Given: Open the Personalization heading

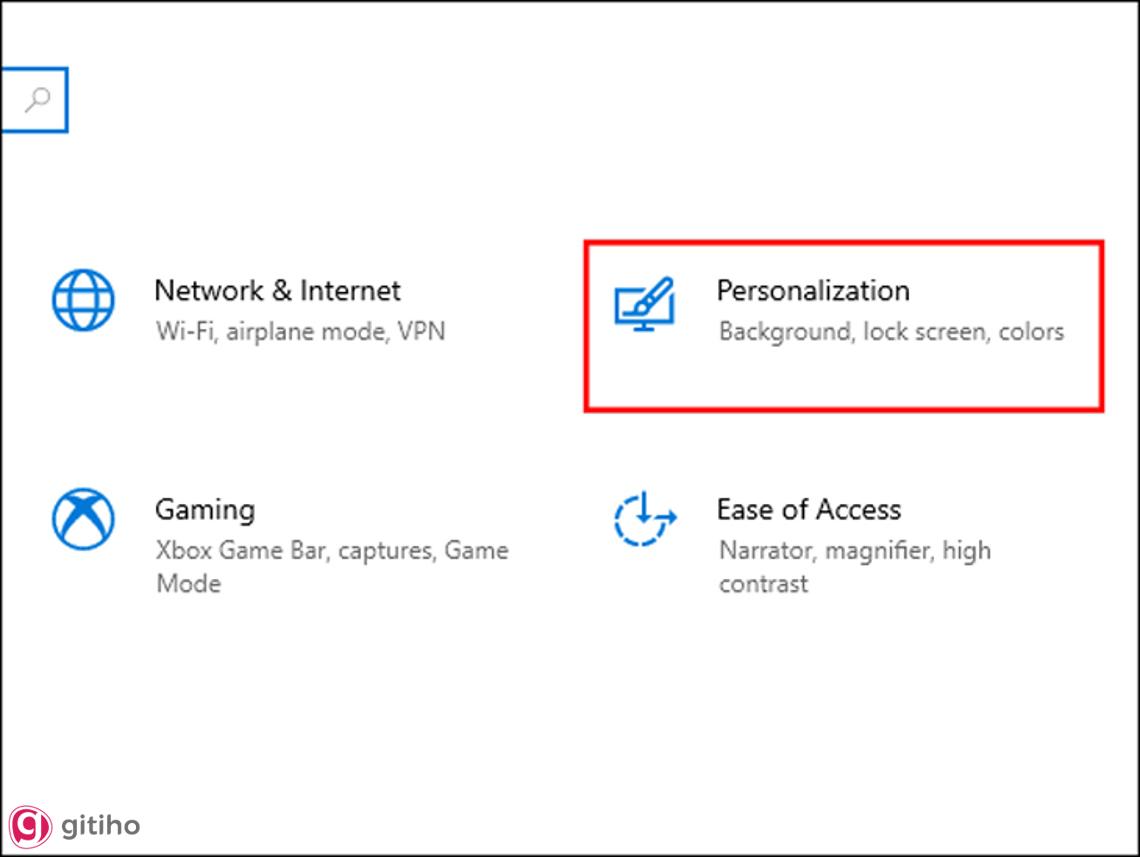Looking at the screenshot, I should tap(813, 291).
